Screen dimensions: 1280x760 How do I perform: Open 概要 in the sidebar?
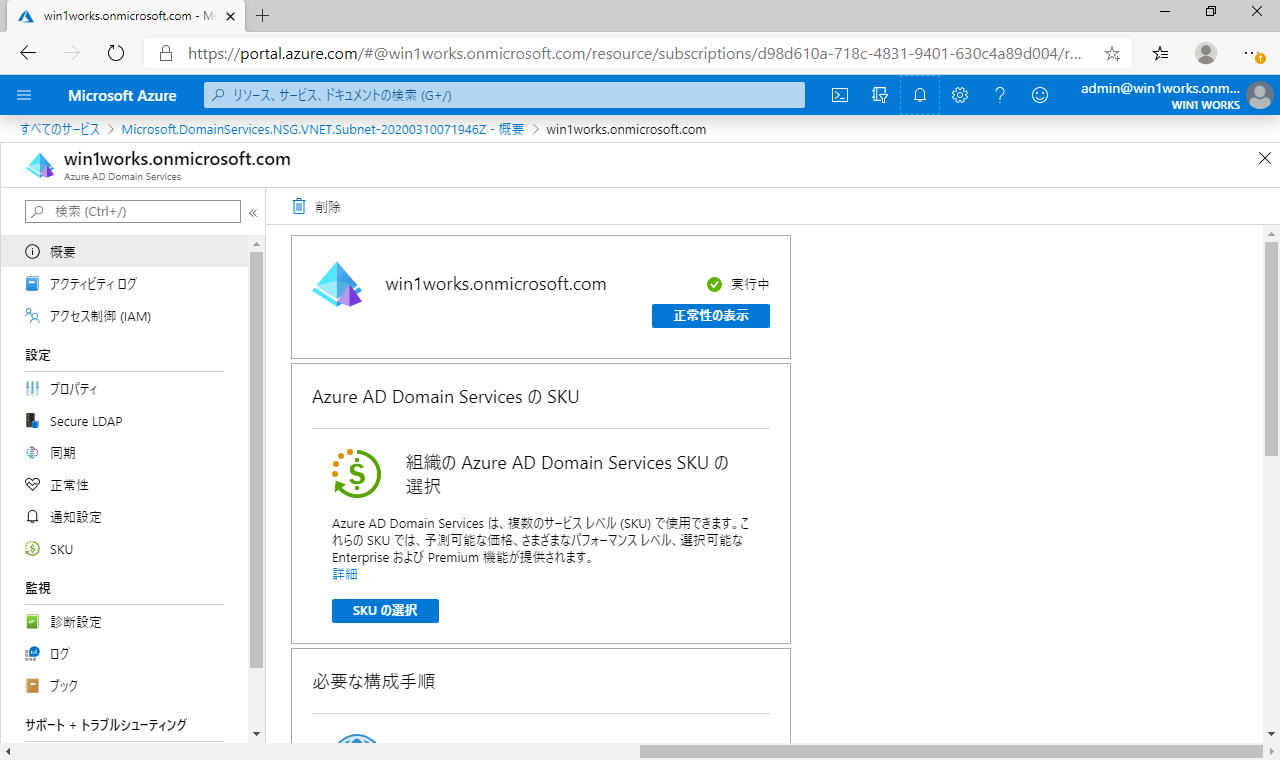124,252
